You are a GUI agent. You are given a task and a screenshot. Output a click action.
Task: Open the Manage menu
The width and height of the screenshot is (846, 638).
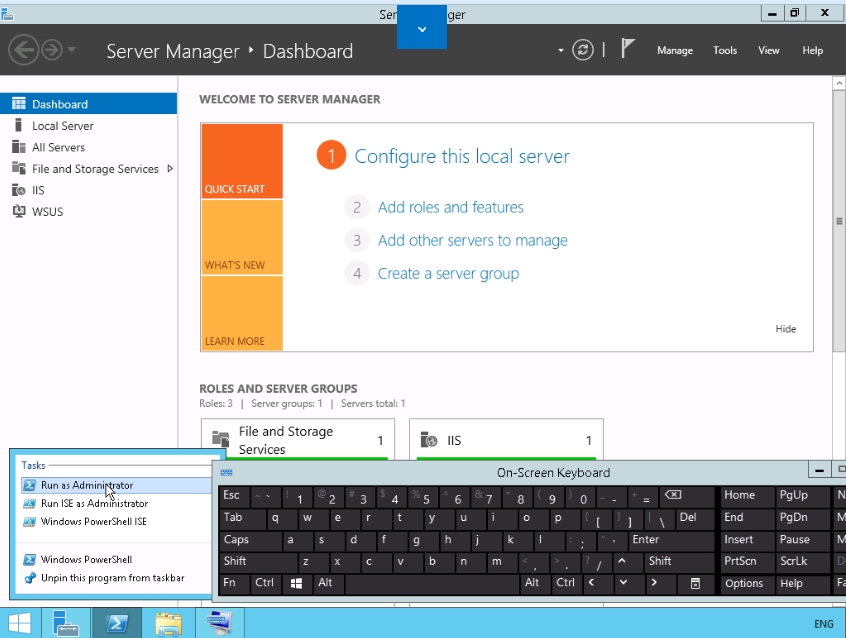[x=674, y=50]
